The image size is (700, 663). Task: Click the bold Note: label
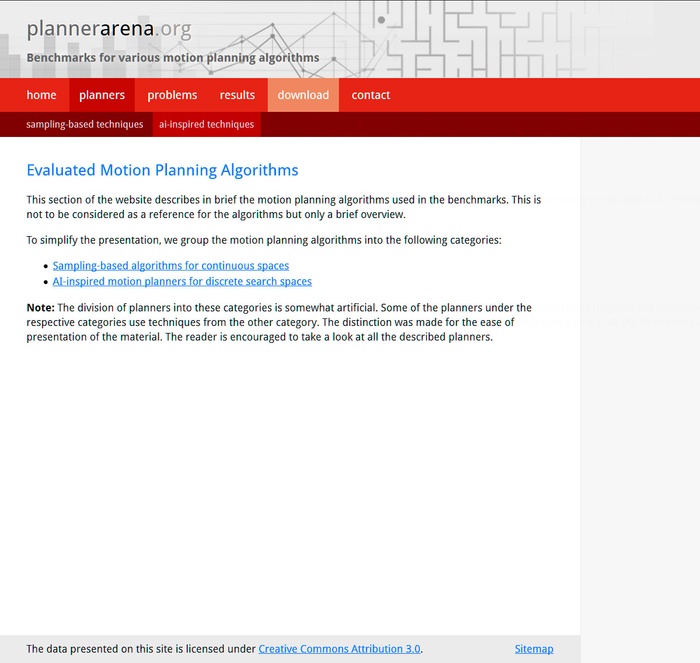[40, 308]
